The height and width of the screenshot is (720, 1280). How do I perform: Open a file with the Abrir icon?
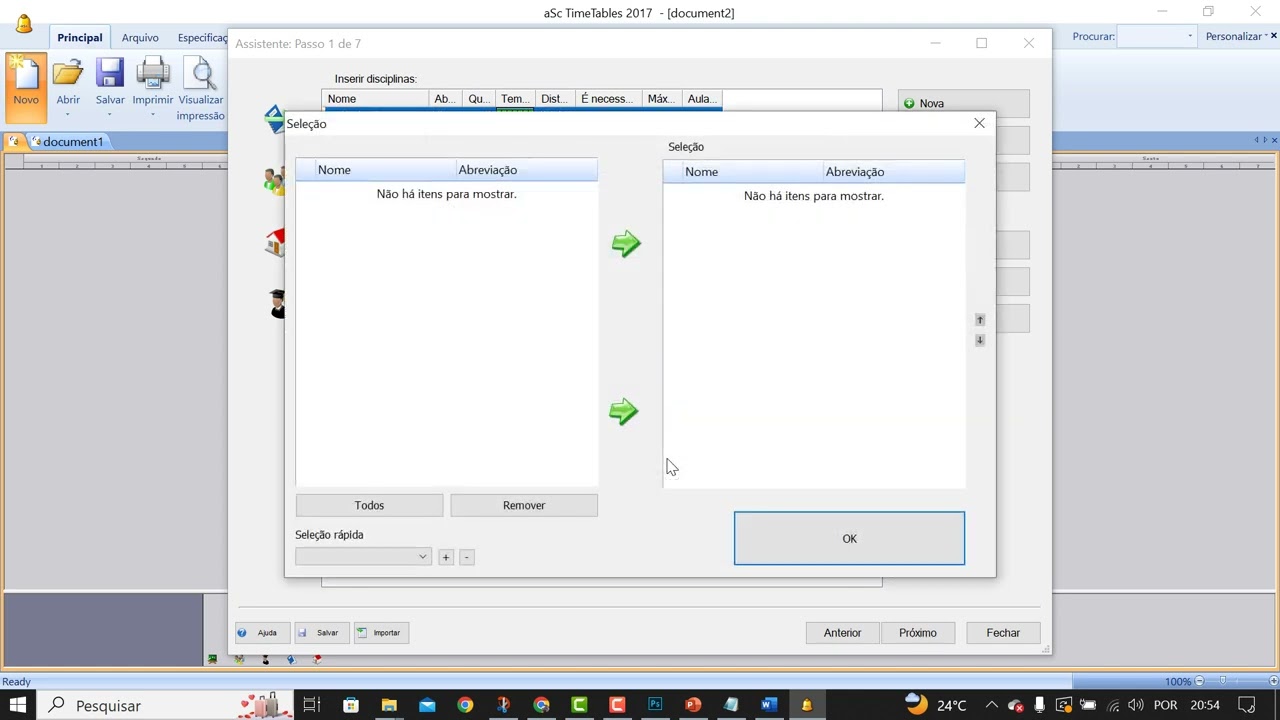tap(68, 74)
